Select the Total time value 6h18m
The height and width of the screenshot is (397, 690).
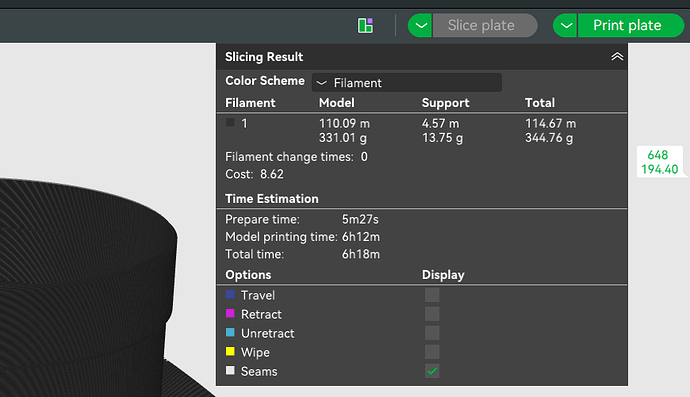[361, 254]
